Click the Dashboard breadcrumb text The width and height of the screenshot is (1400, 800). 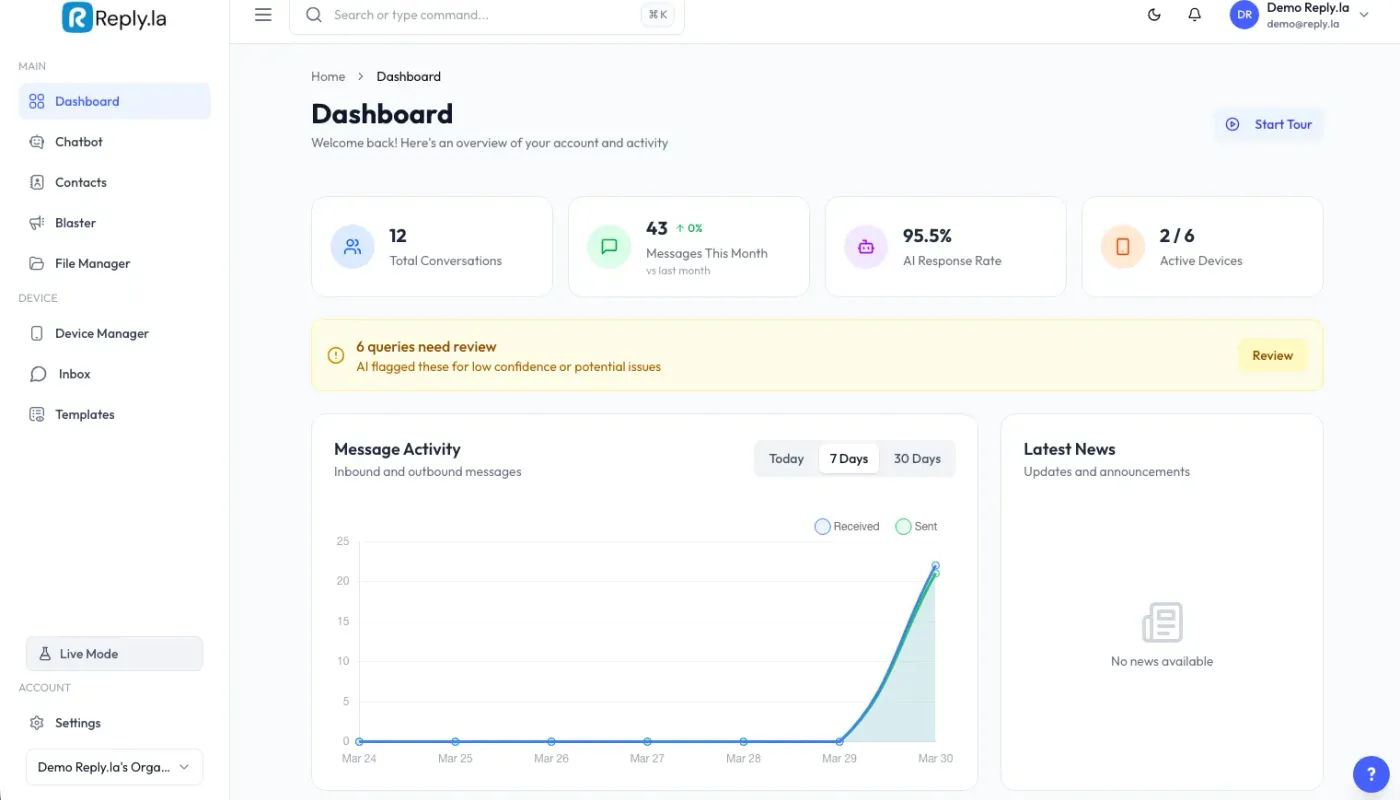[408, 76]
